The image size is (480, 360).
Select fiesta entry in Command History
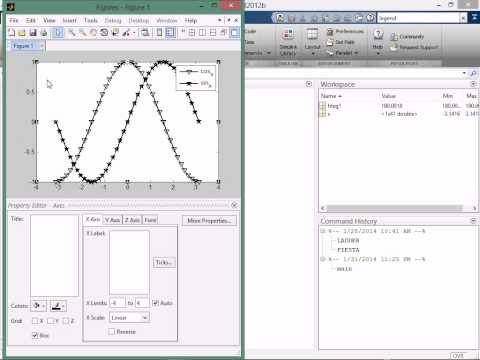click(x=348, y=250)
